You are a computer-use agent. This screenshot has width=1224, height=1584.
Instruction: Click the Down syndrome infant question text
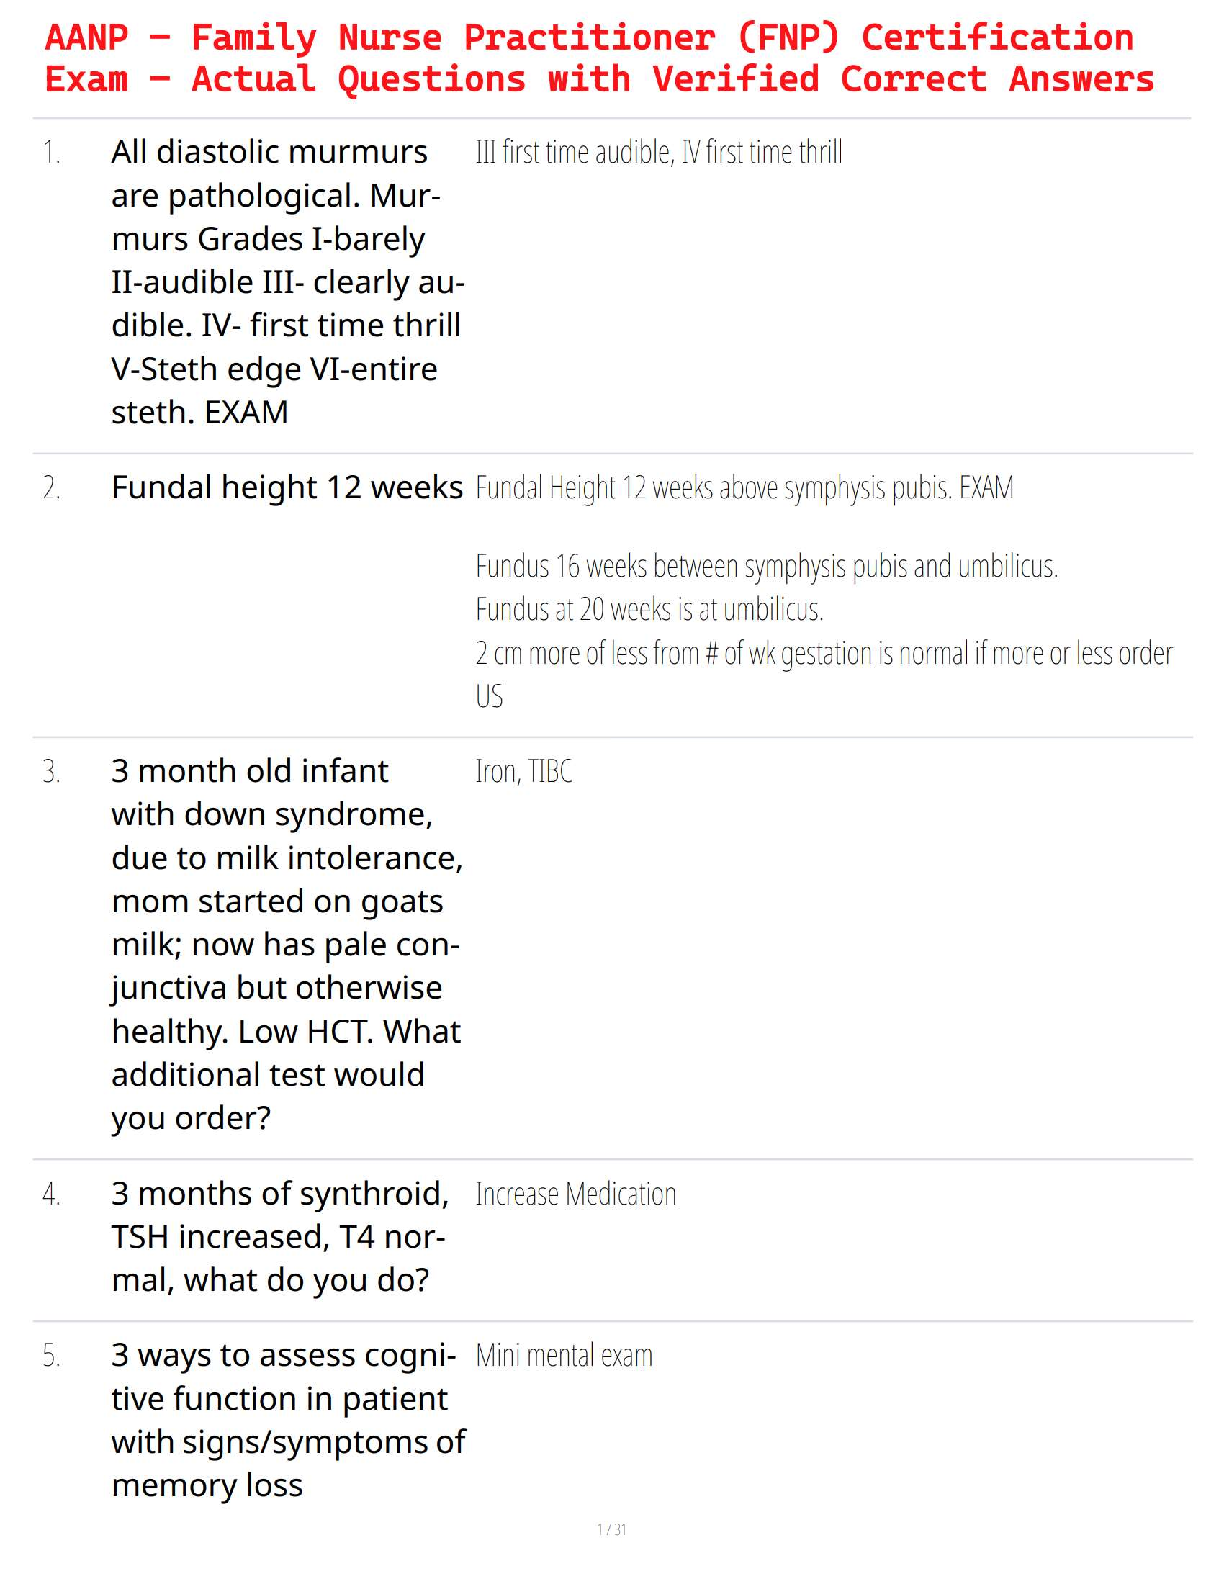[x=287, y=944]
